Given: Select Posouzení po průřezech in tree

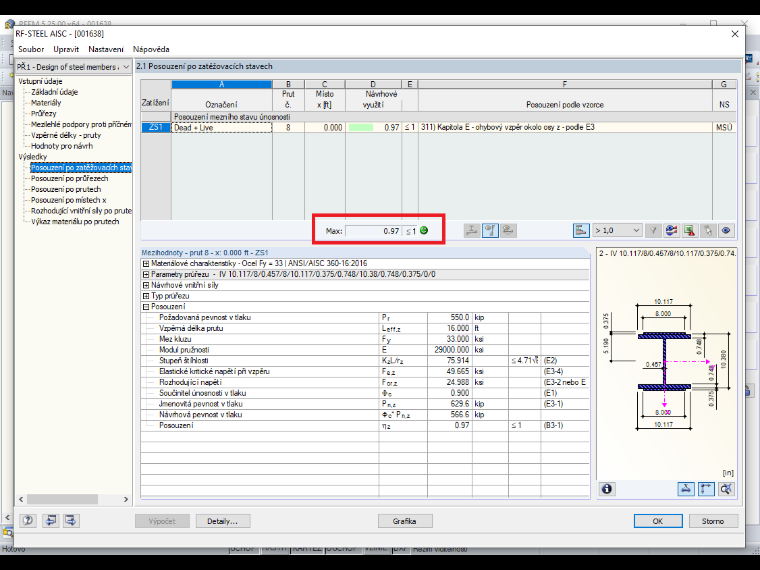Looking at the screenshot, I should tap(69, 178).
